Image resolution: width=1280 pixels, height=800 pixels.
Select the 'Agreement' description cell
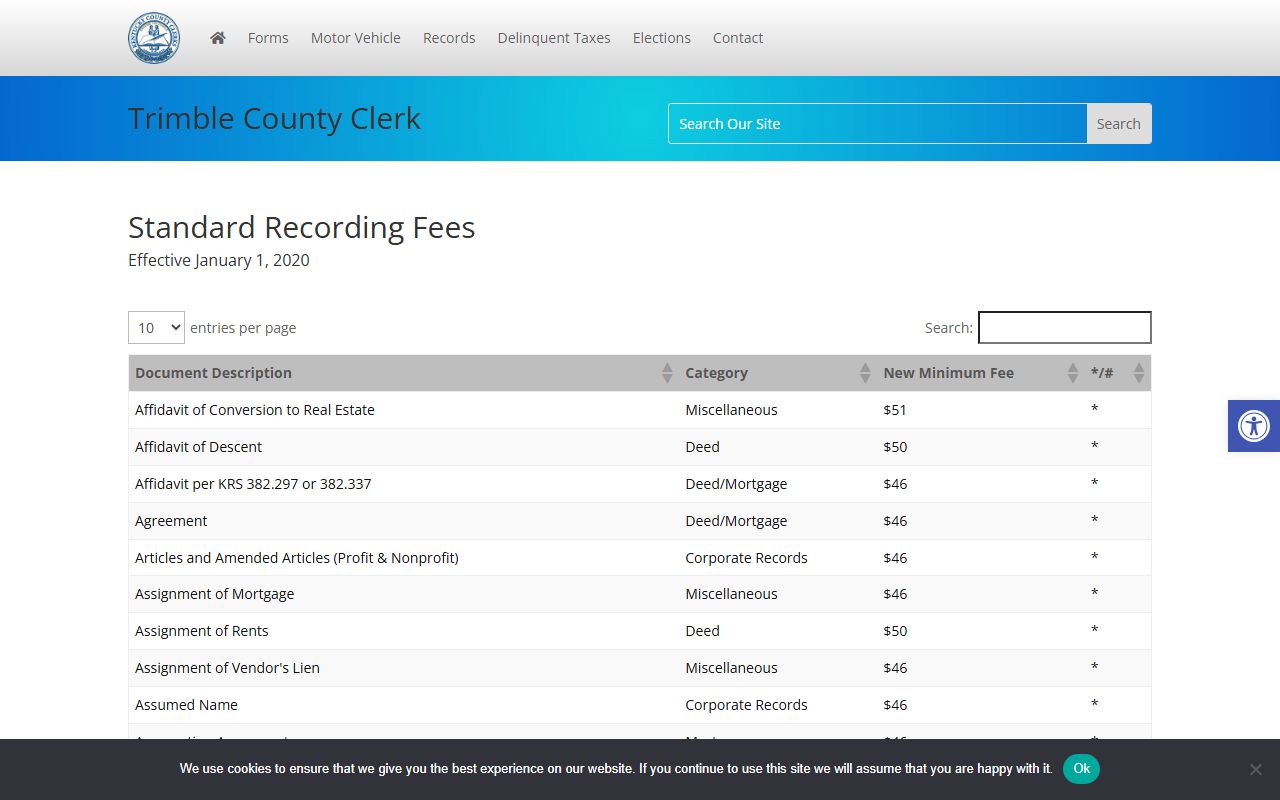(x=403, y=521)
